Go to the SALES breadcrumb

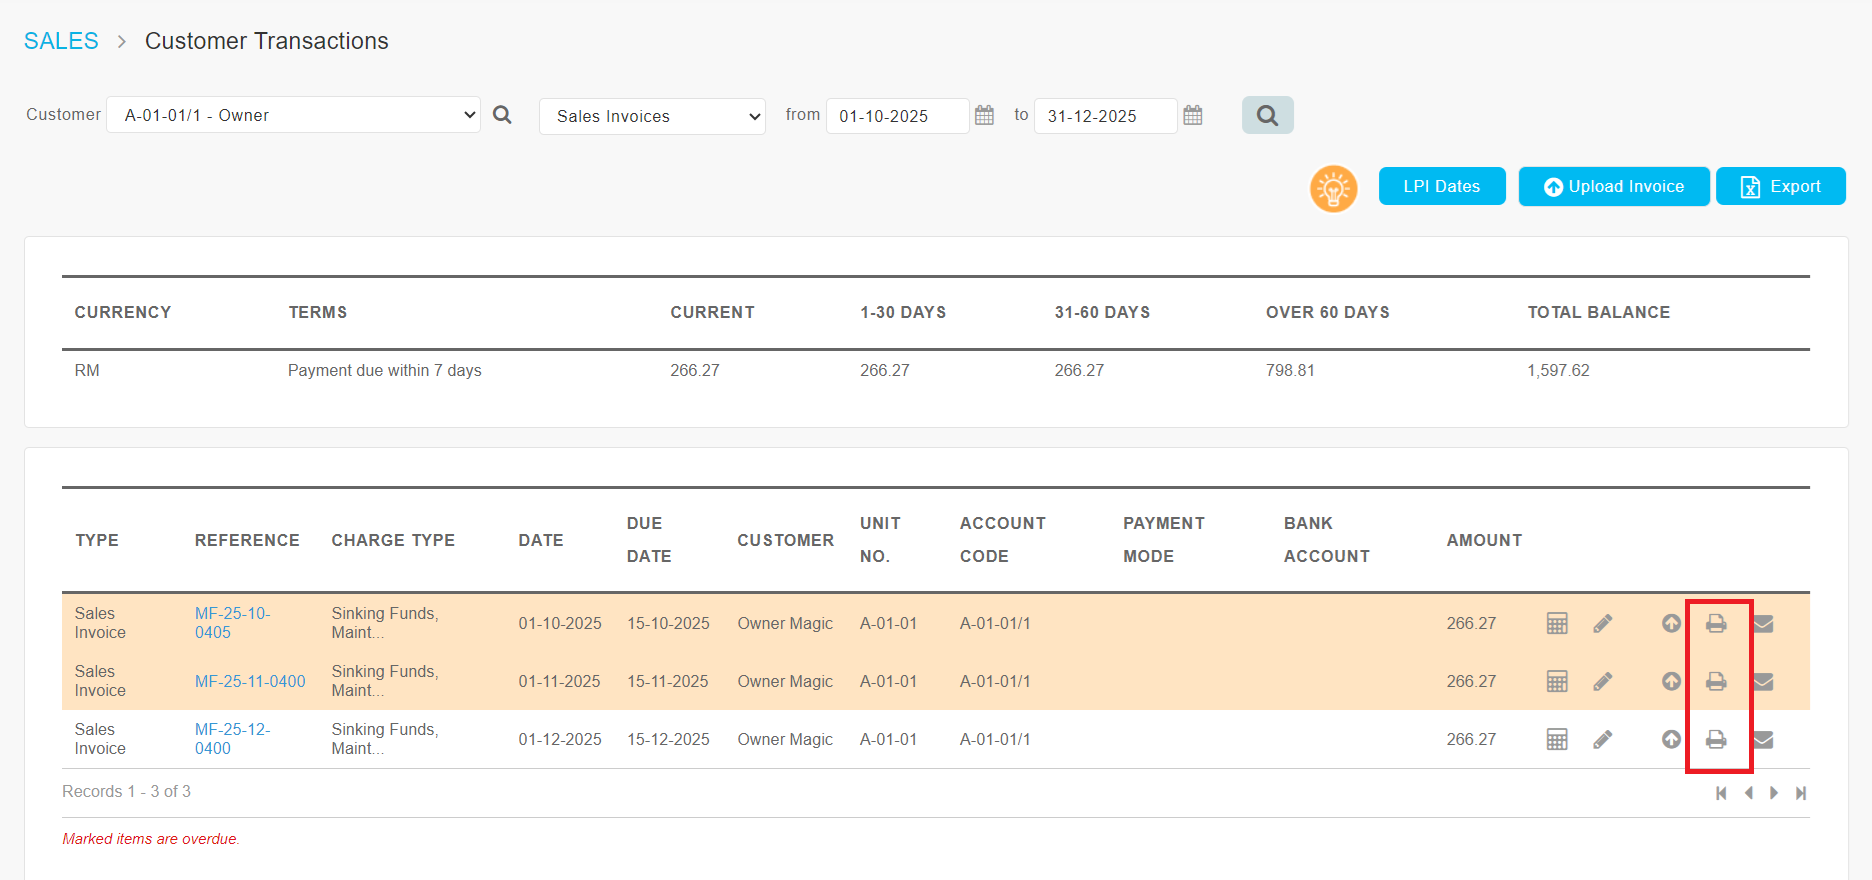point(61,41)
